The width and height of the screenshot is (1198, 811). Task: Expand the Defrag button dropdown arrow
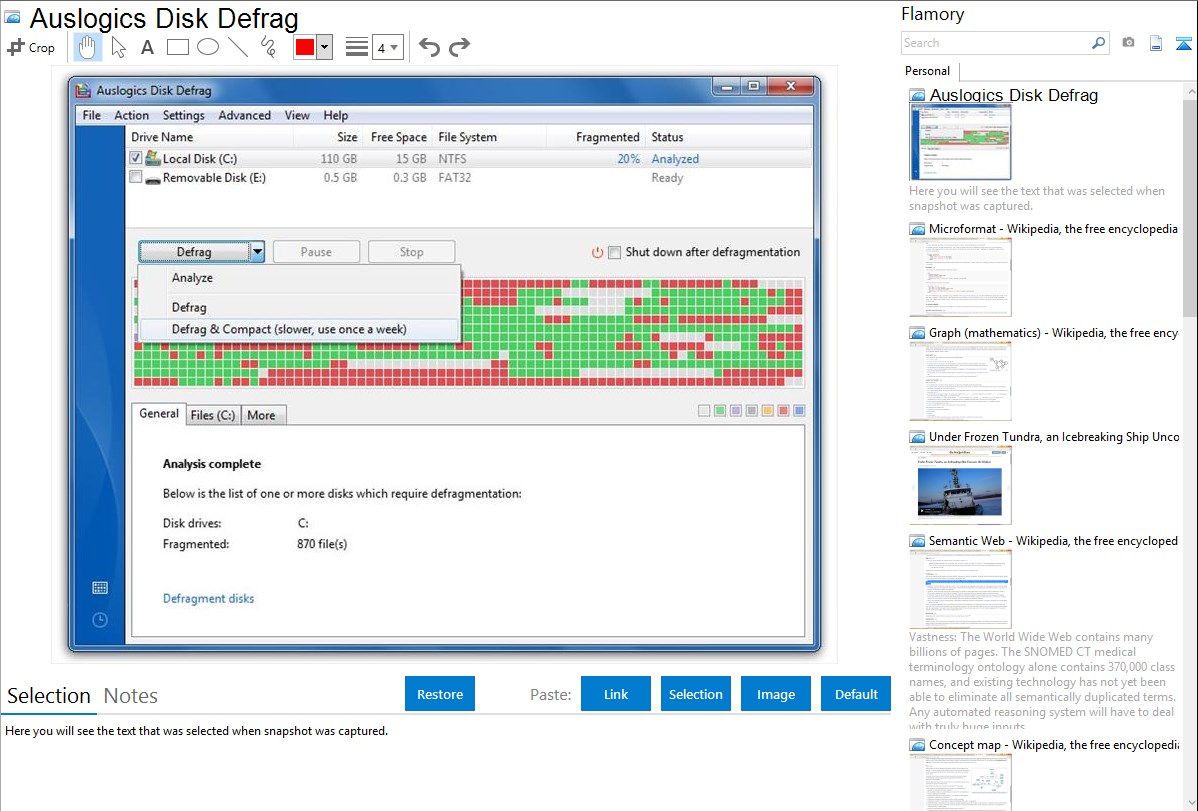[257, 251]
